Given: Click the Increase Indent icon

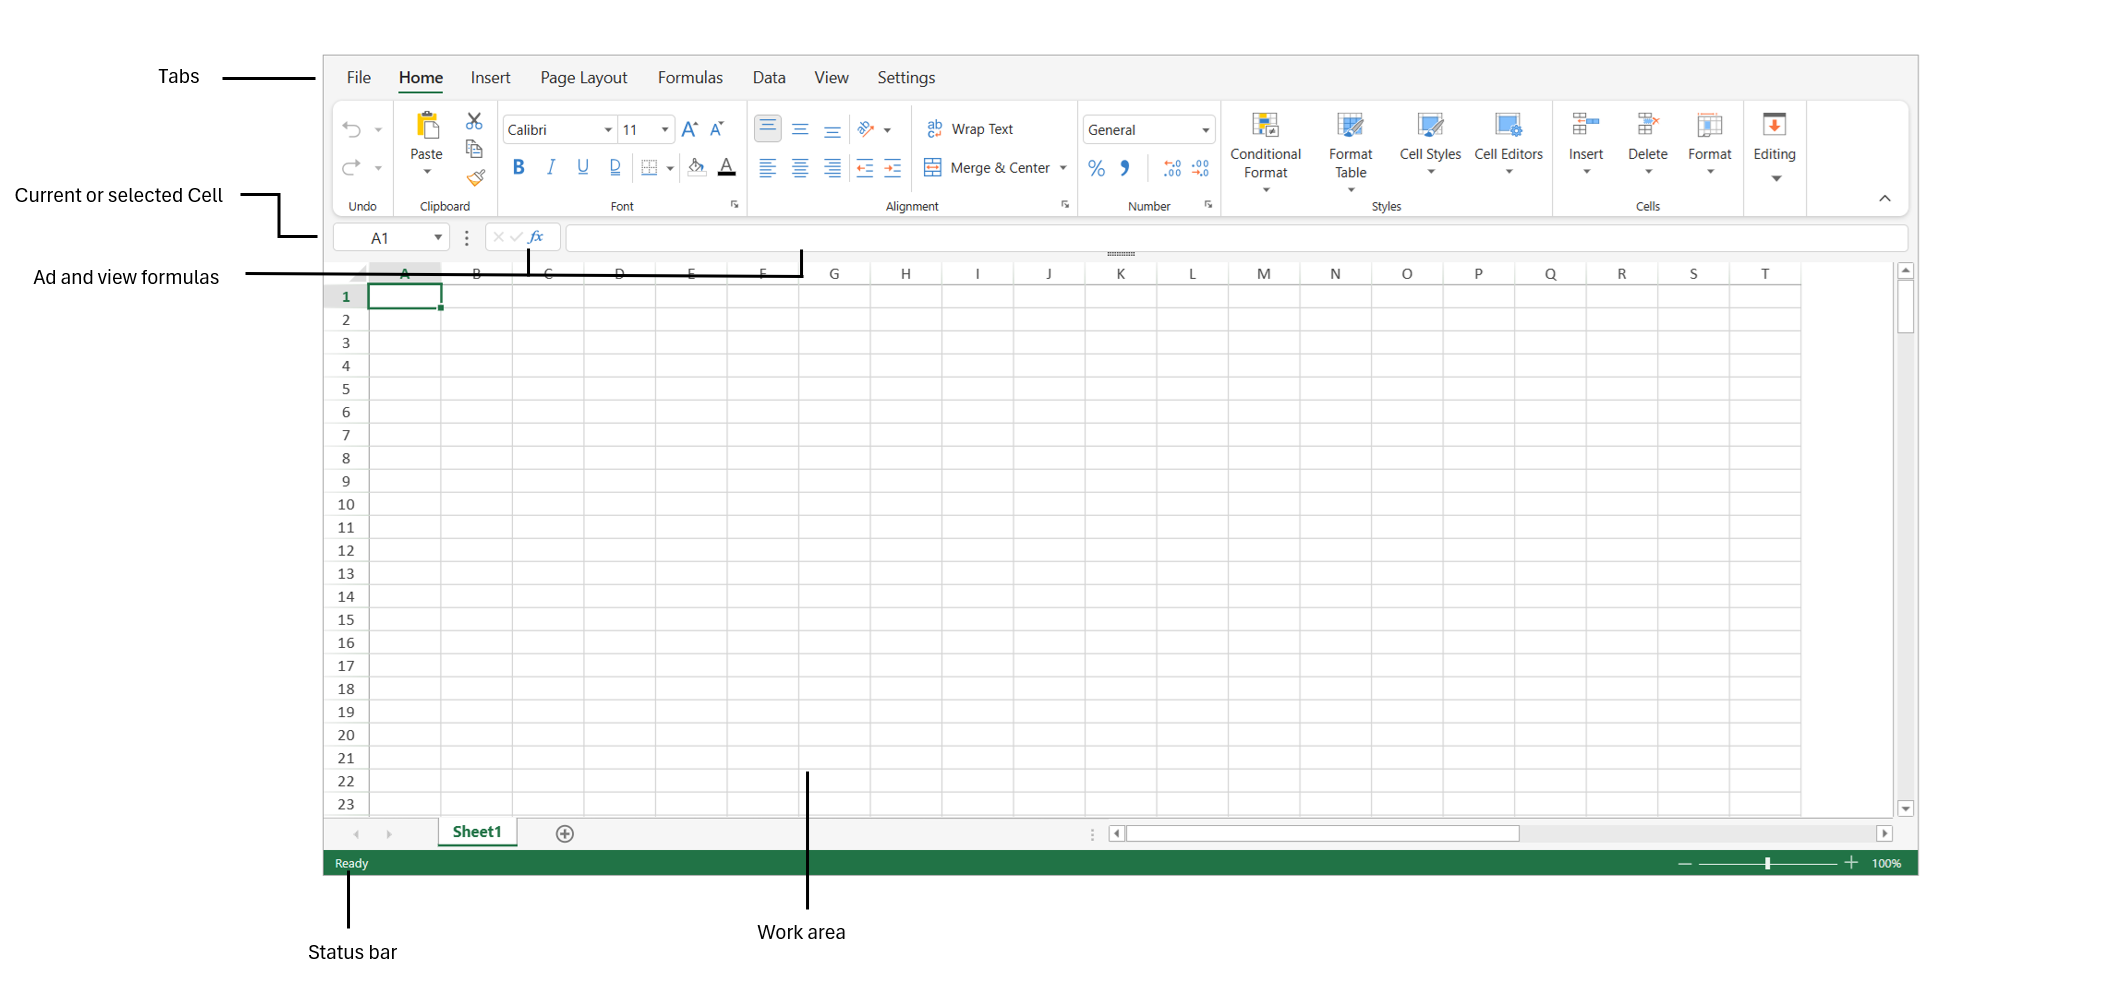Looking at the screenshot, I should pos(893,168).
